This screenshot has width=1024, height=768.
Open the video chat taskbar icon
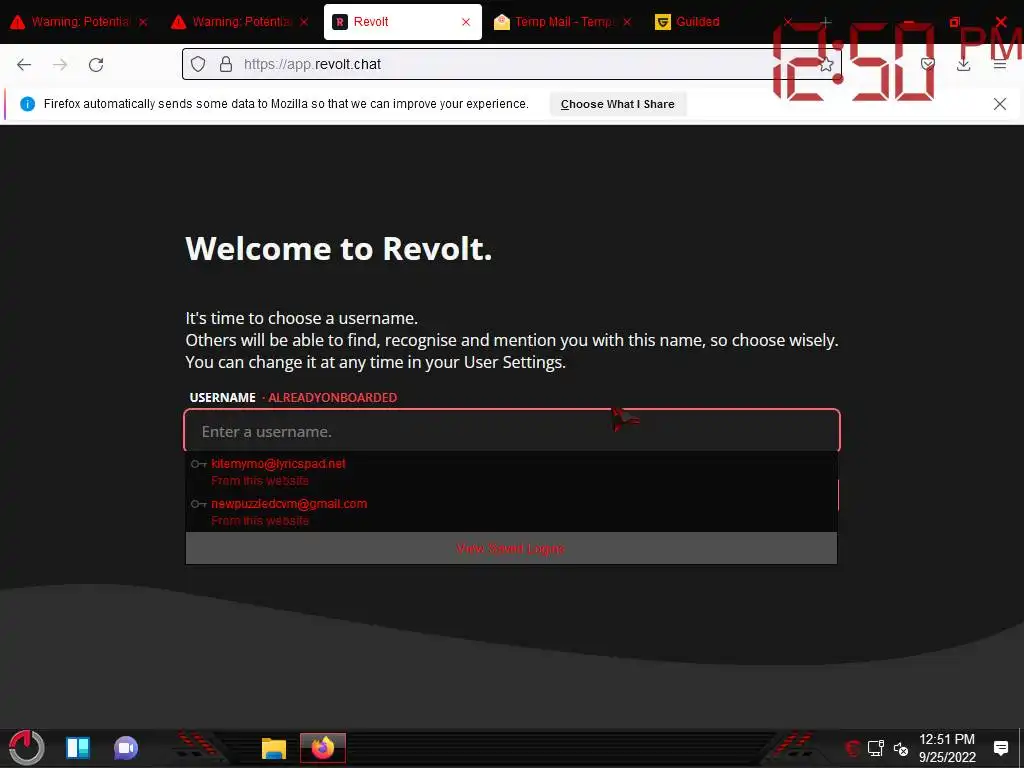click(126, 748)
